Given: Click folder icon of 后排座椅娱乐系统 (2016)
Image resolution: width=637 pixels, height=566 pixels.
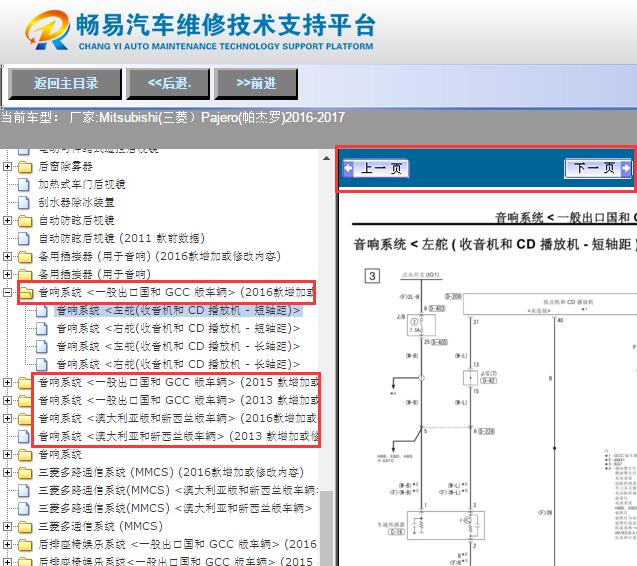Looking at the screenshot, I should point(25,544).
